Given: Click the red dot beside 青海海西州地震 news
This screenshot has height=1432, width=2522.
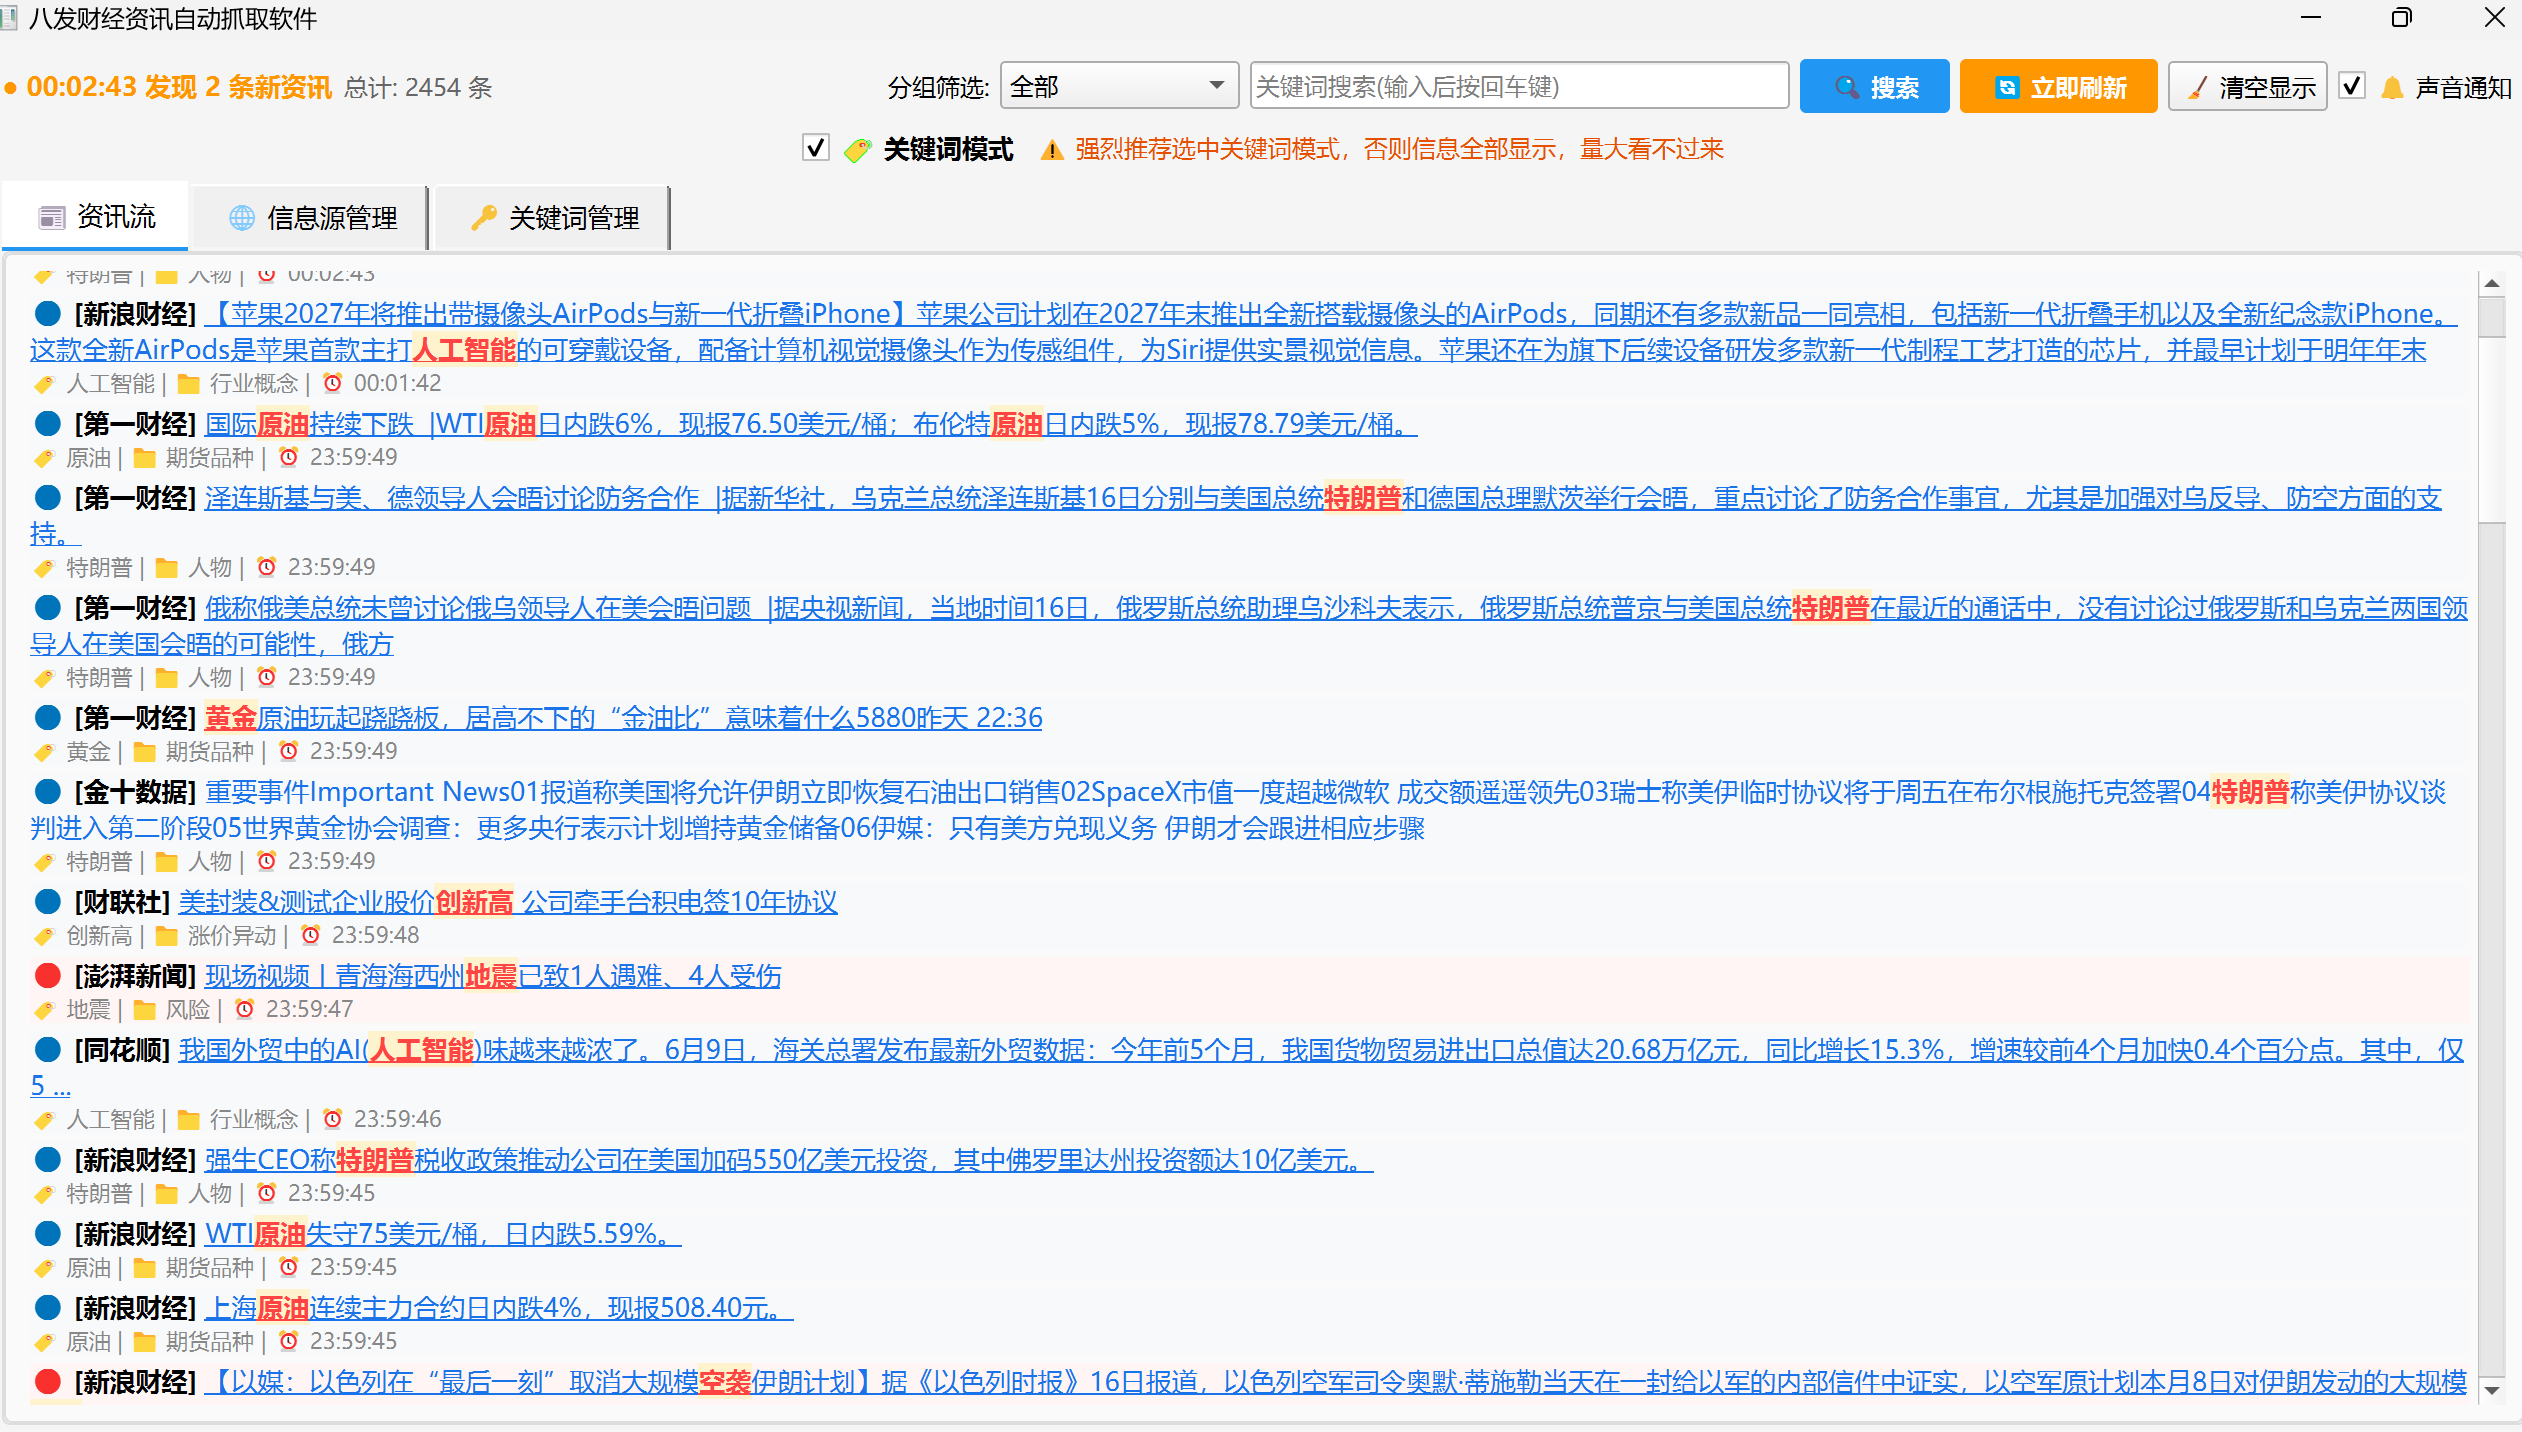Looking at the screenshot, I should pyautogui.click(x=47, y=976).
